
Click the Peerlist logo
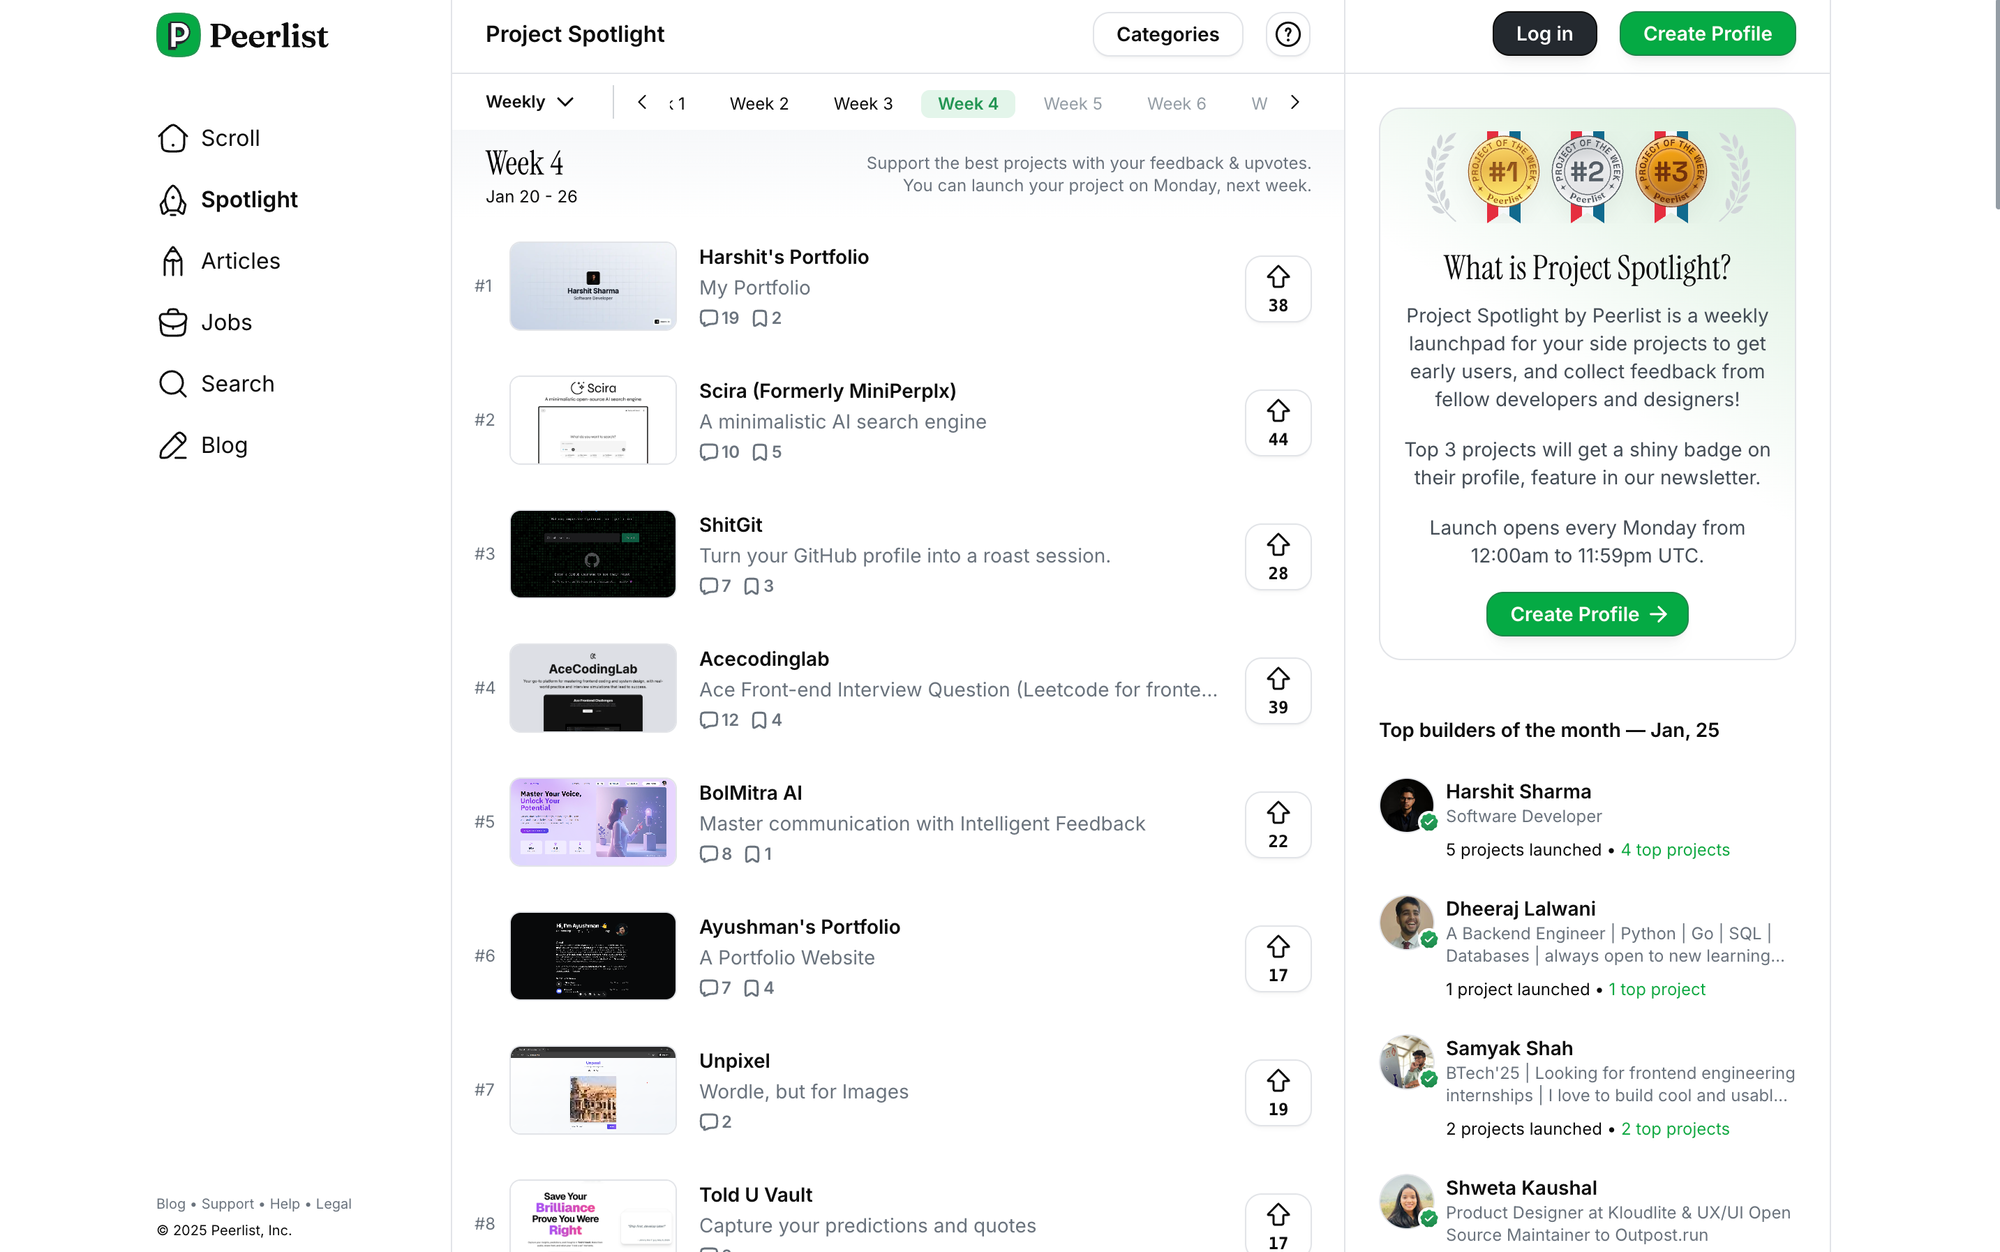tap(242, 35)
